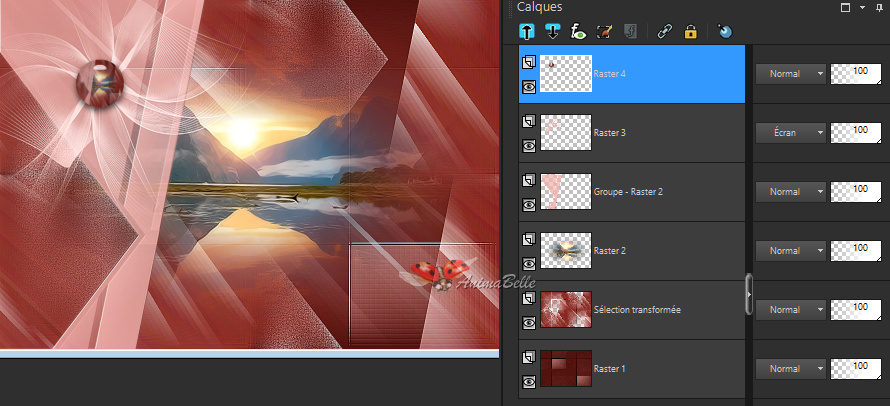Screen dimensions: 890x406
Task: Select the Sélection transformée layer thumbnail
Action: (566, 310)
